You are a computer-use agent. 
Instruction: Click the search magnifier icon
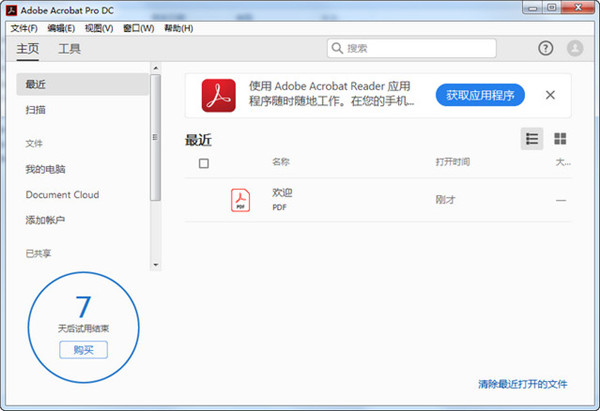click(x=340, y=48)
